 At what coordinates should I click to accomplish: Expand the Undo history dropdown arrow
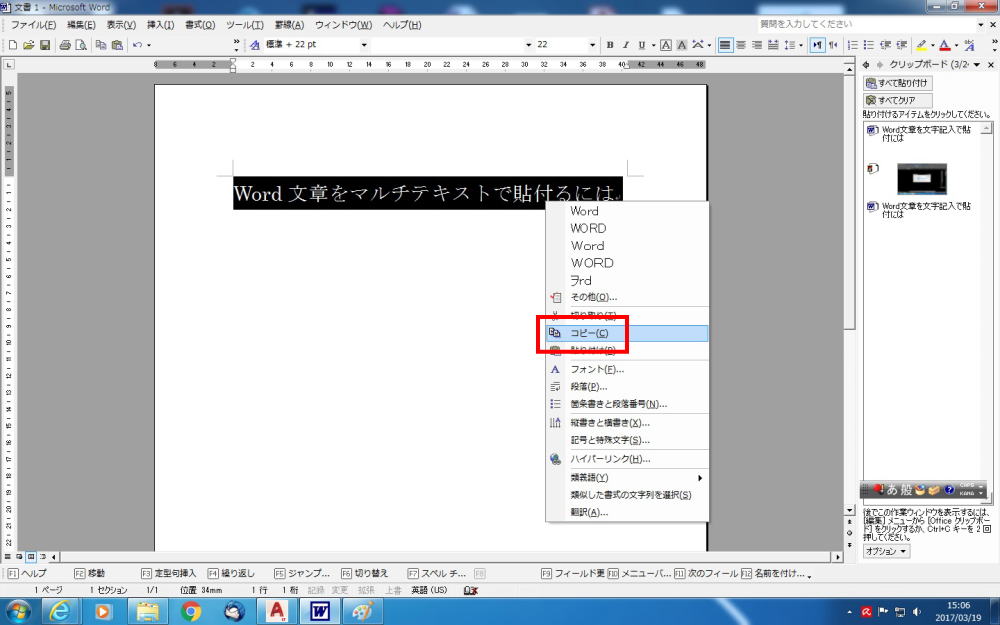point(149,45)
